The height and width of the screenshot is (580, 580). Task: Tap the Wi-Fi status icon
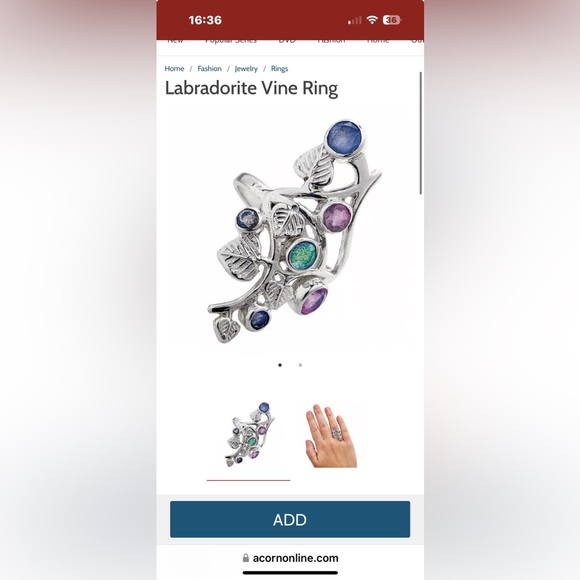click(x=372, y=20)
